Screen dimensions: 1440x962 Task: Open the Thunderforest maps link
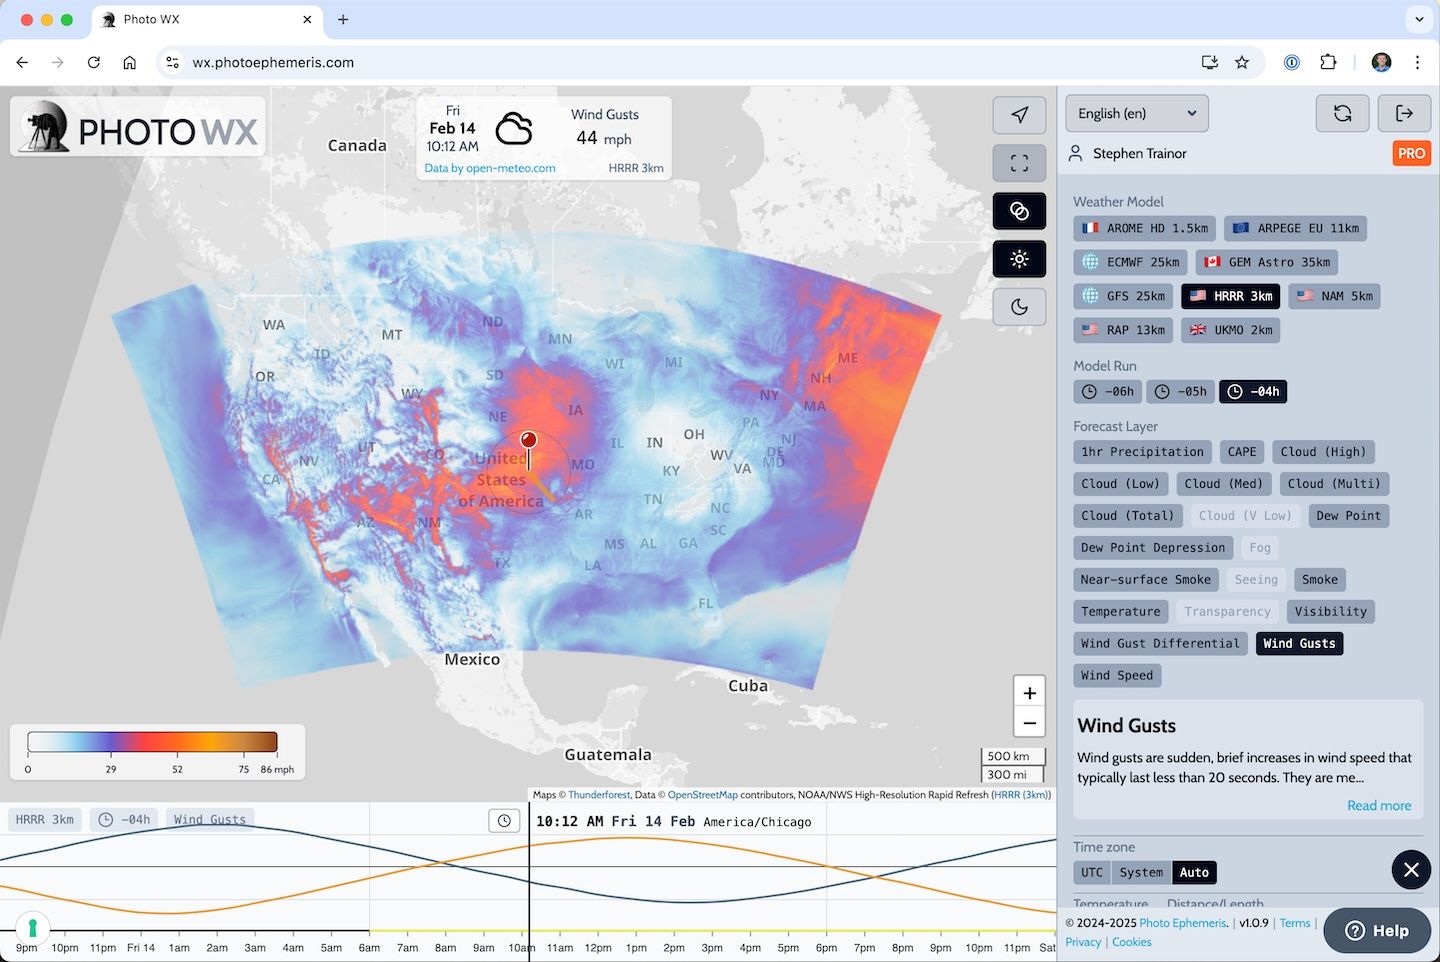[599, 795]
